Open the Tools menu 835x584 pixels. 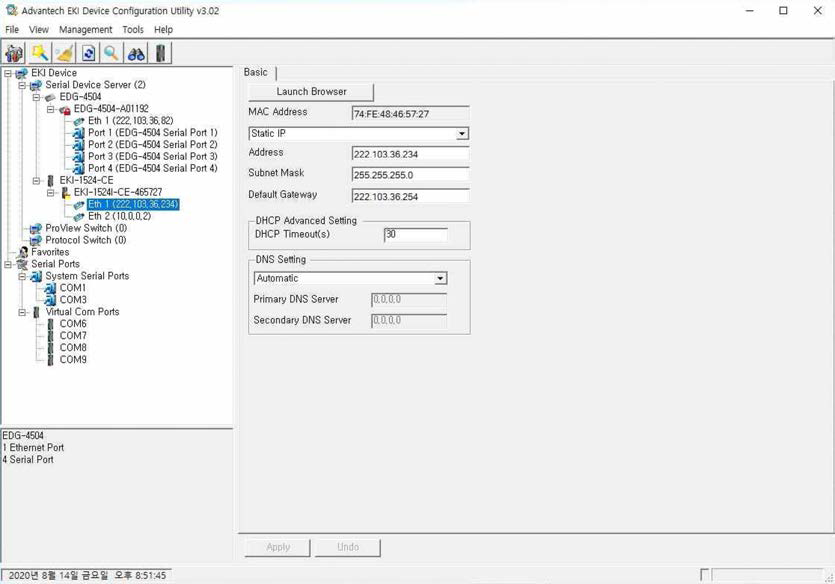coord(133,30)
